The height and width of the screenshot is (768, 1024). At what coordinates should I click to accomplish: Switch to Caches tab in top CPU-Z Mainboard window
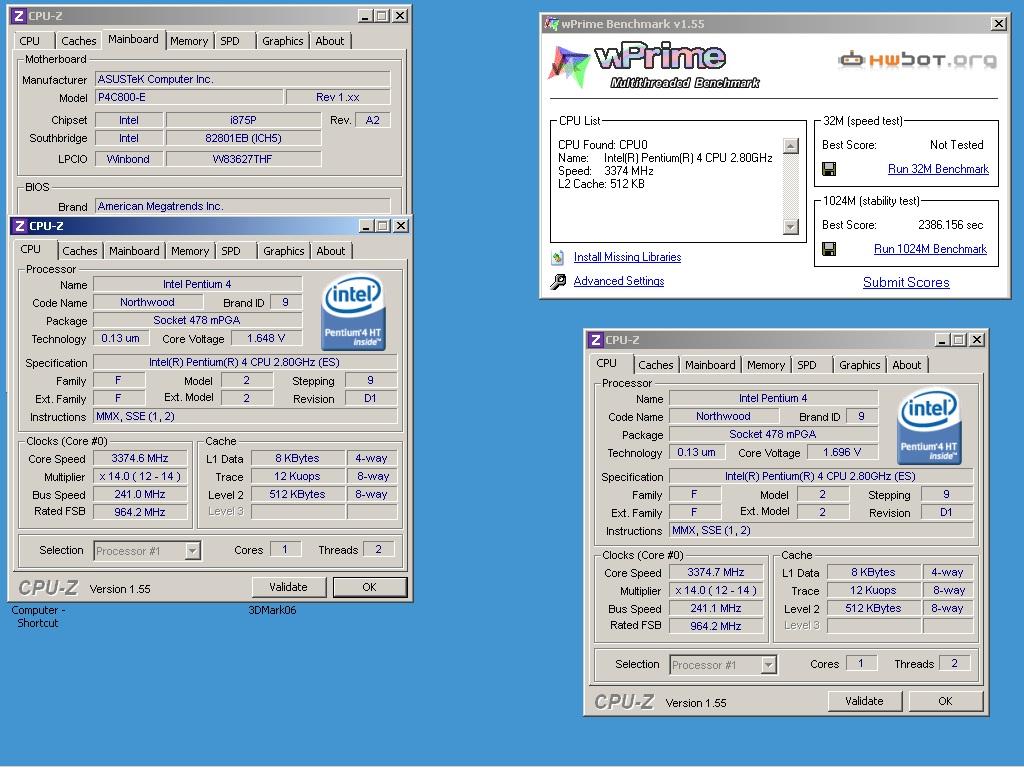coord(78,40)
